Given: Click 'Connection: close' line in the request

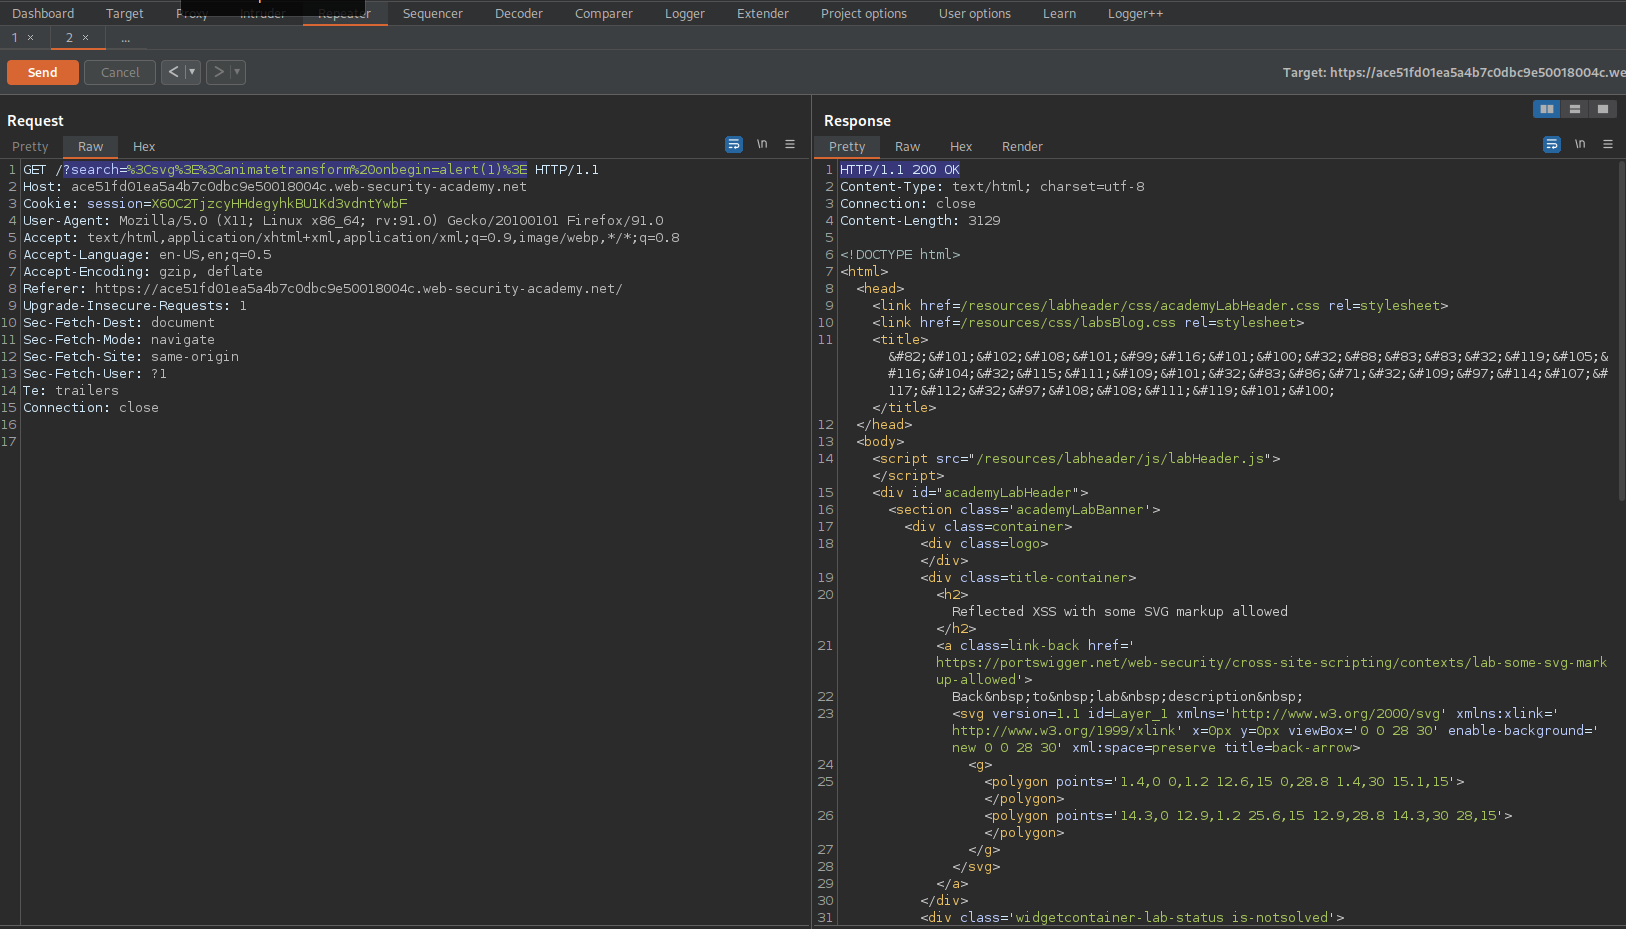Looking at the screenshot, I should click(91, 408).
